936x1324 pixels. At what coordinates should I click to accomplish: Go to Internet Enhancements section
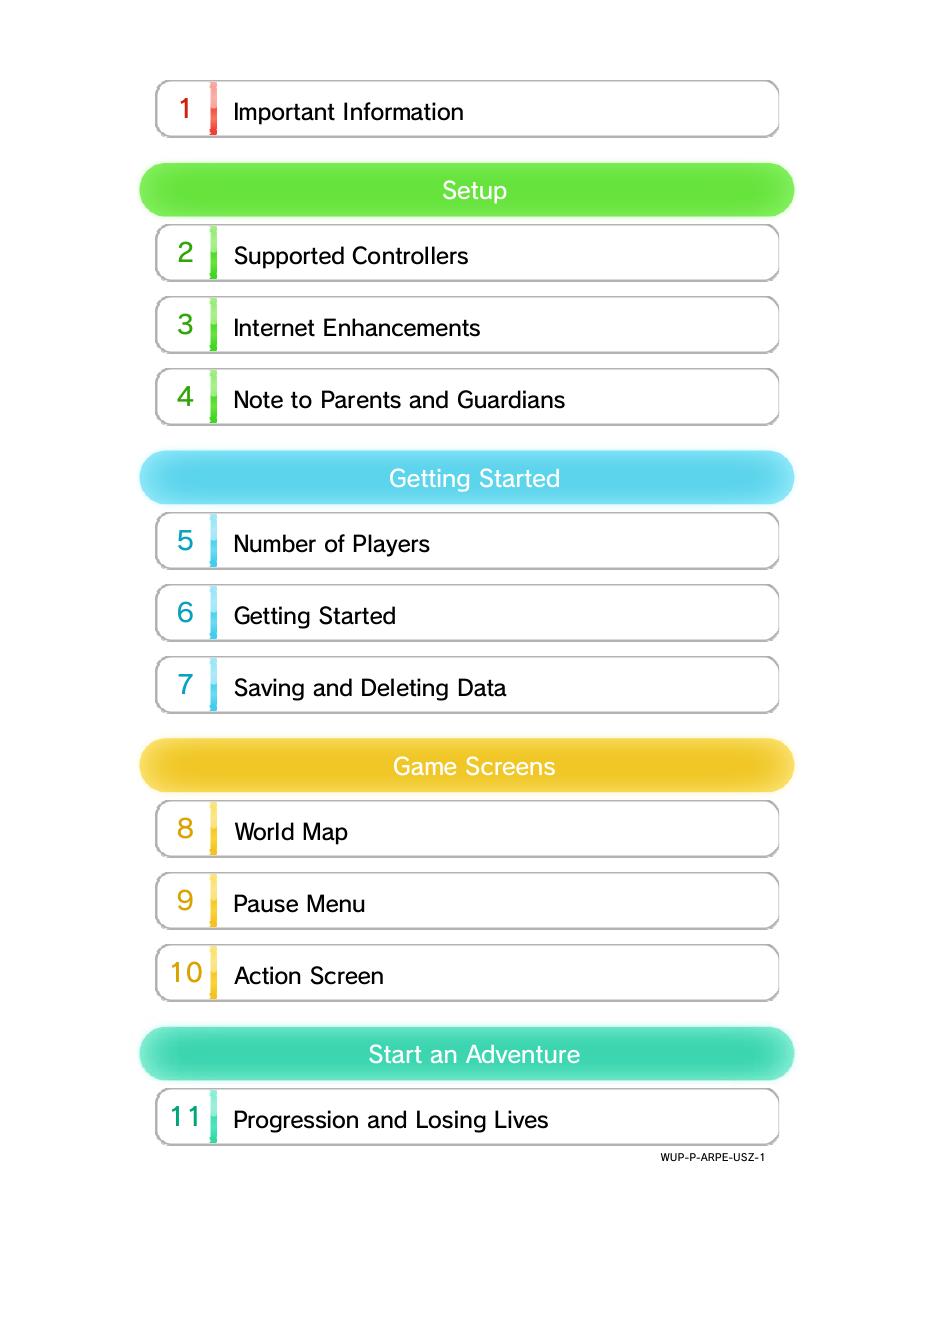tap(466, 326)
